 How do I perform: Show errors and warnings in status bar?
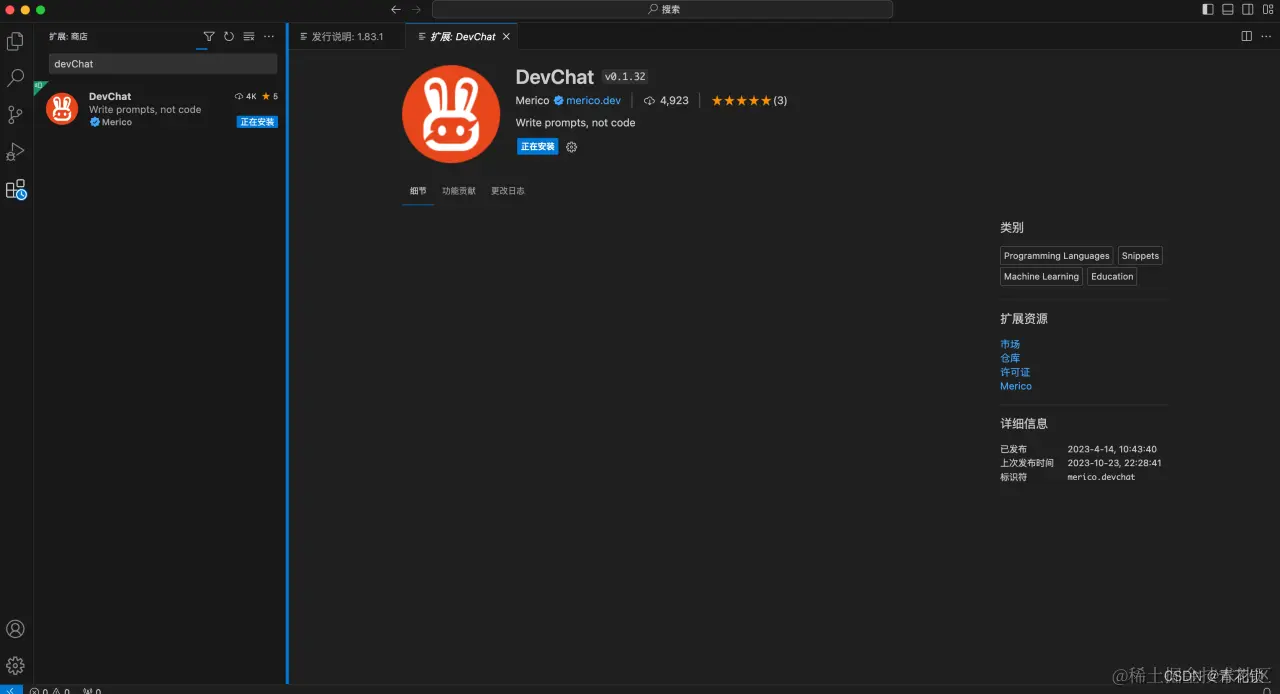[50, 690]
